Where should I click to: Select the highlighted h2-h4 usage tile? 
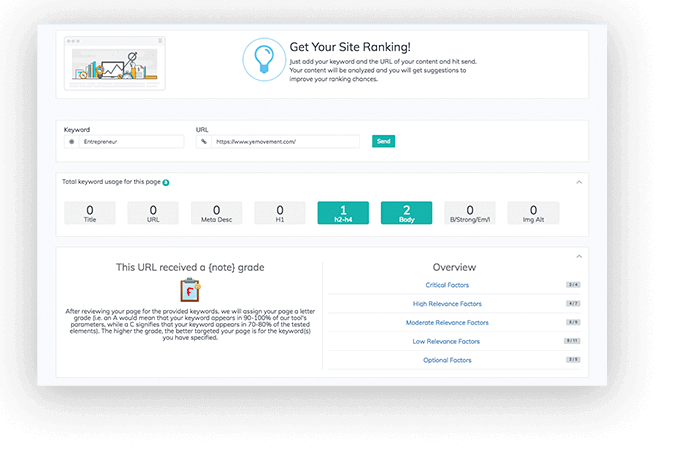coord(343,212)
